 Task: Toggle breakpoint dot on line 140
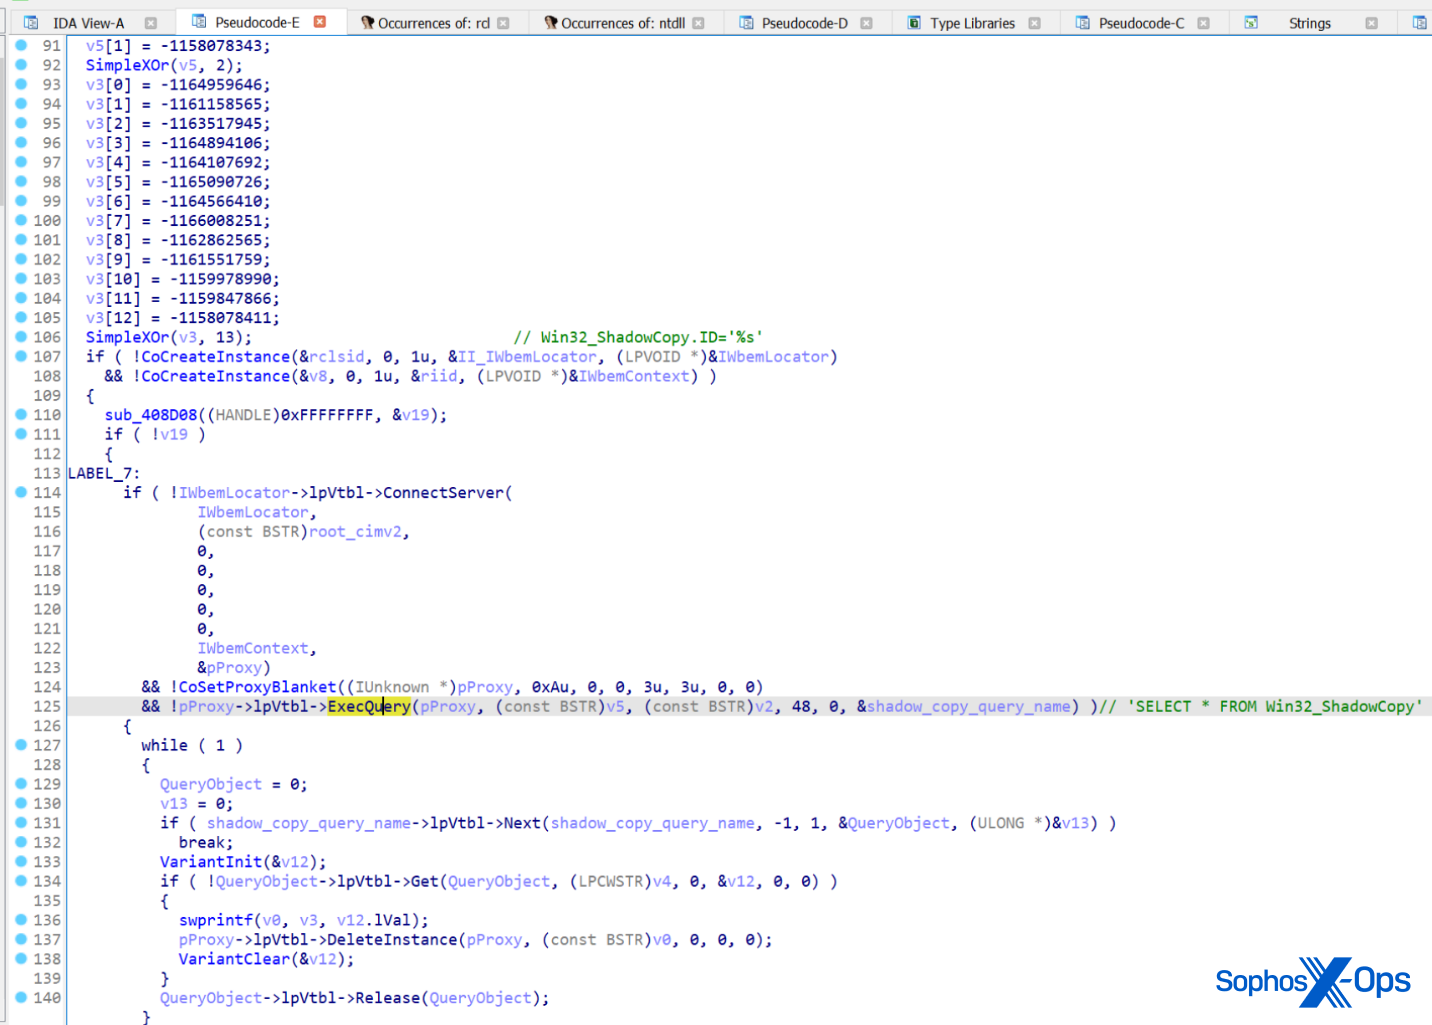[x=21, y=998]
